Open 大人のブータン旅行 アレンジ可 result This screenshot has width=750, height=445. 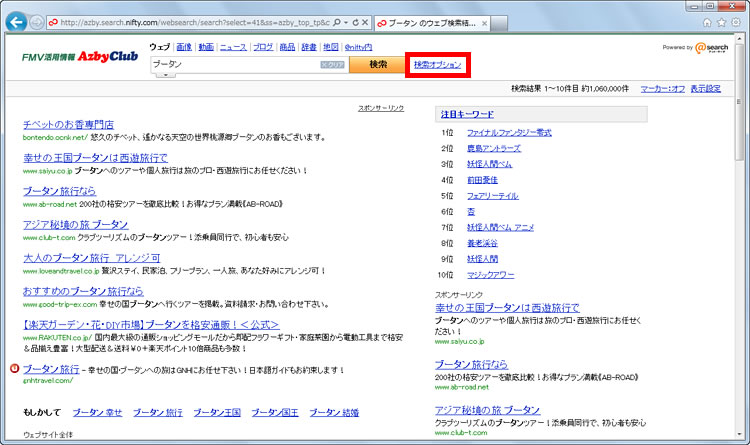click(91, 258)
